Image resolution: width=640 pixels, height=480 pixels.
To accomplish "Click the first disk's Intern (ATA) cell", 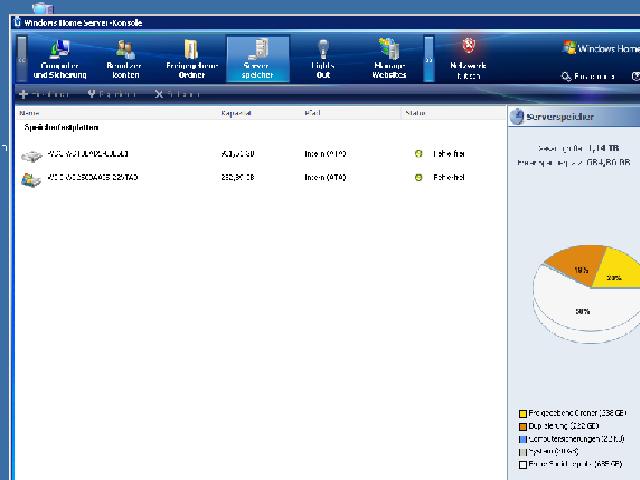I will 325,154.
